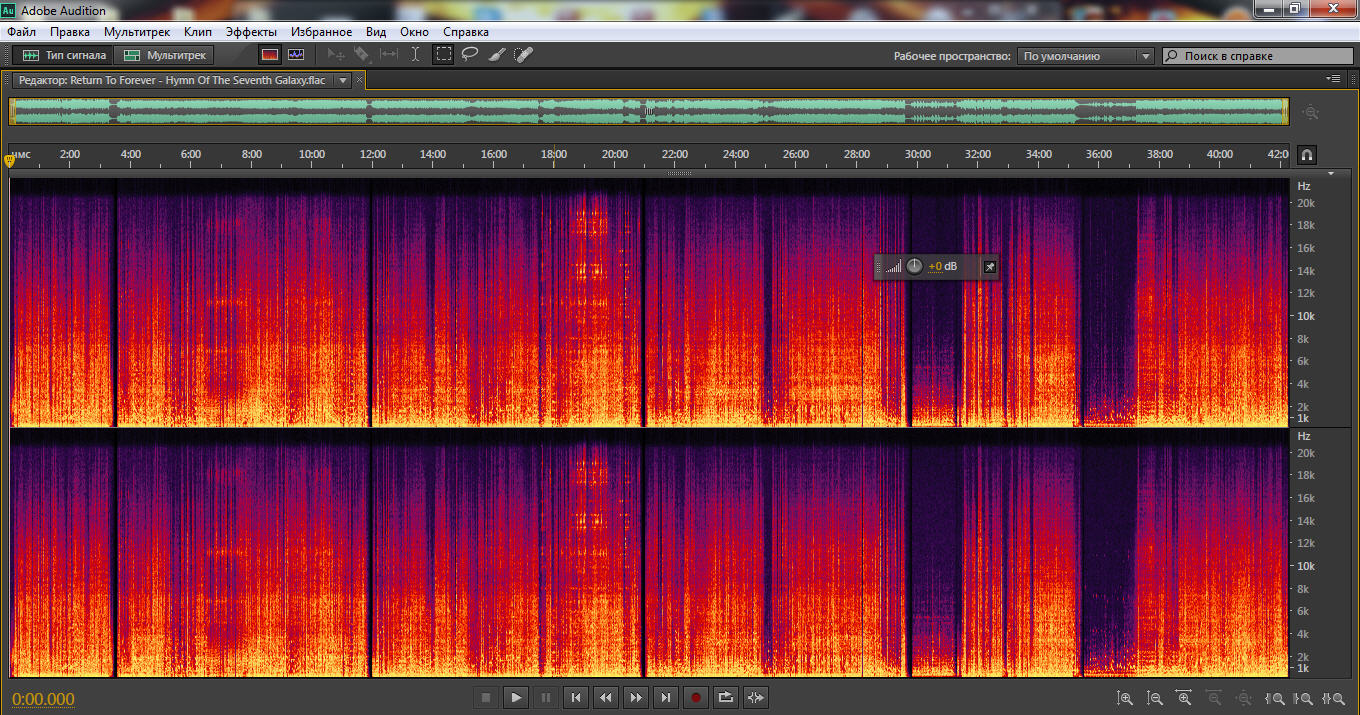Viewport: 1360px width, 715px height.
Task: Switch to Мультитрек view button
Action: click(164, 55)
